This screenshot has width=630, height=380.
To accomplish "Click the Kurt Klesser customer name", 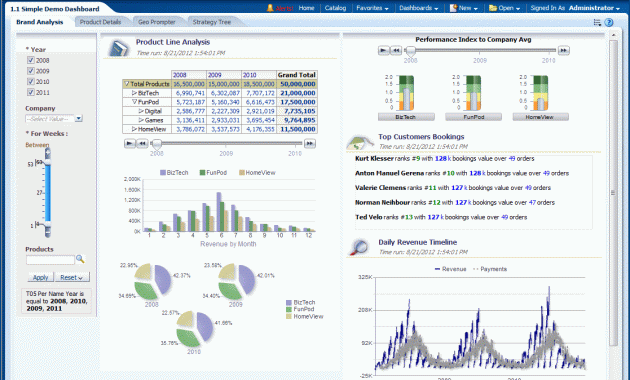I will [x=374, y=159].
